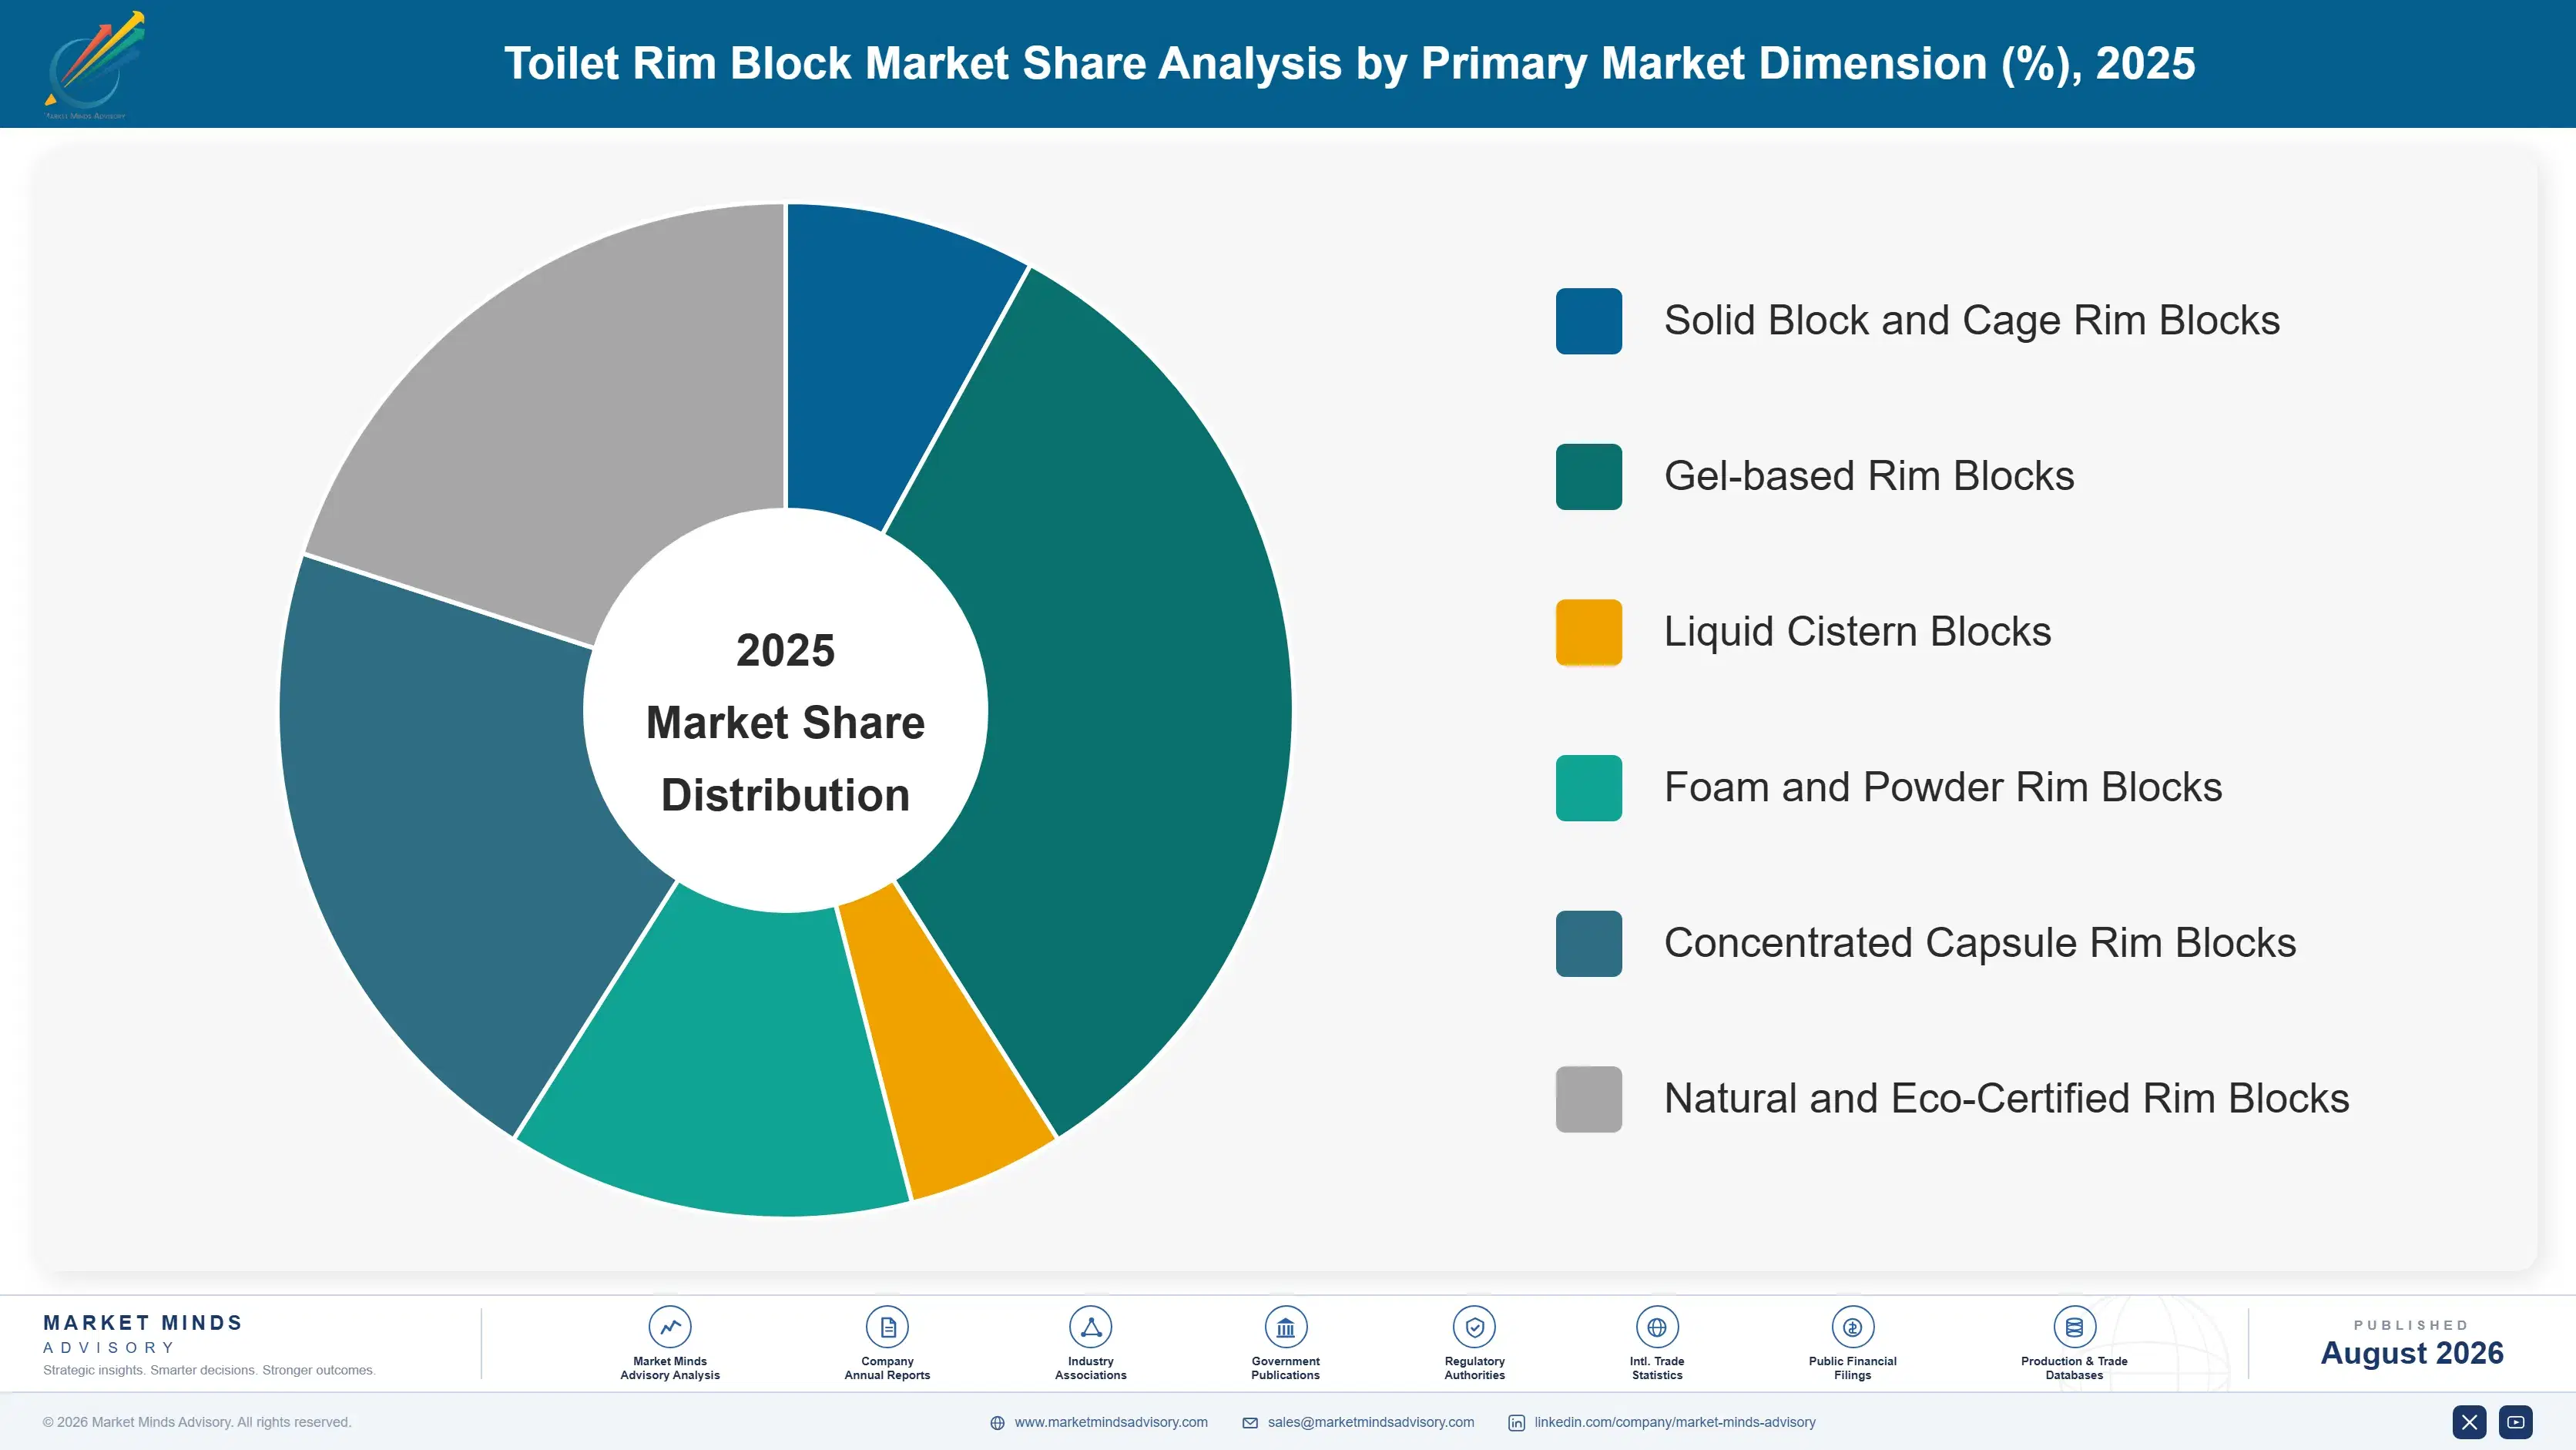Viewport: 2576px width, 1450px height.
Task: Click the Regulatory Authorities icon
Action: 1474,1327
